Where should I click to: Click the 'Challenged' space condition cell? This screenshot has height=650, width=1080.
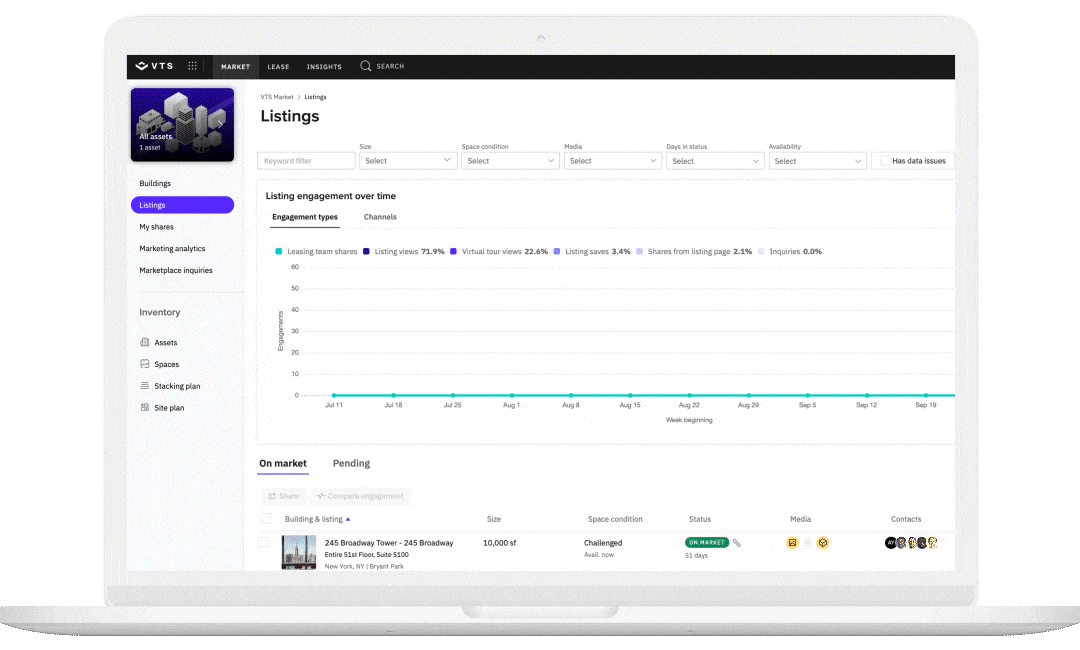coord(603,543)
